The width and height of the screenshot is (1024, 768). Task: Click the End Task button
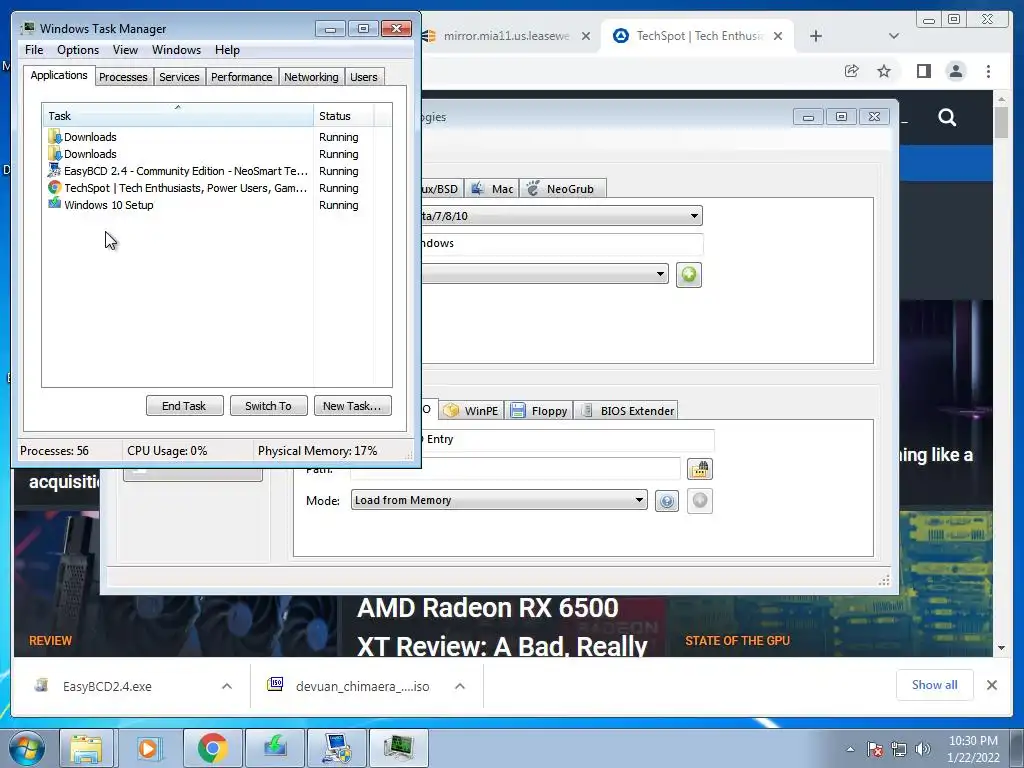click(184, 406)
